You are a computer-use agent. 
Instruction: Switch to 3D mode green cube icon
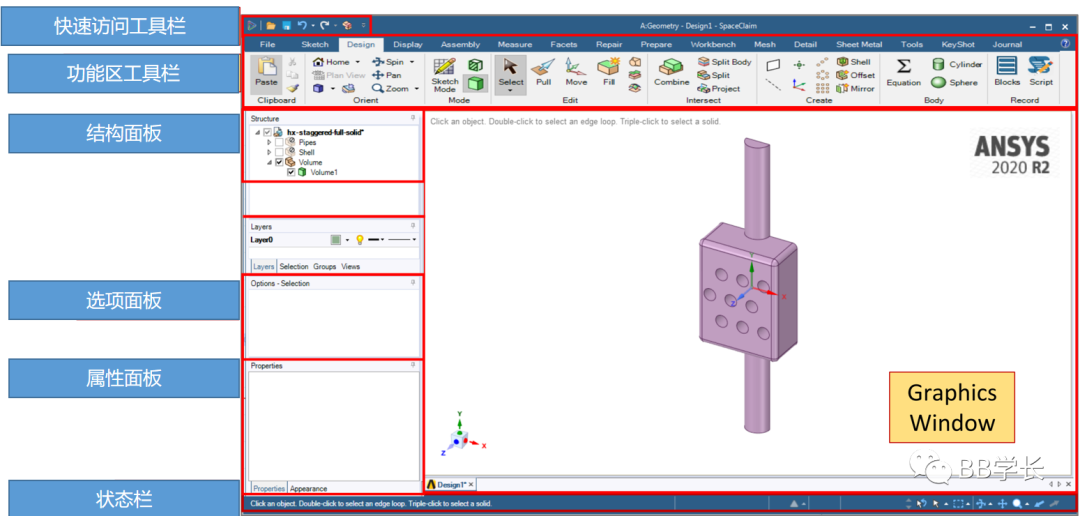[x=475, y=83]
